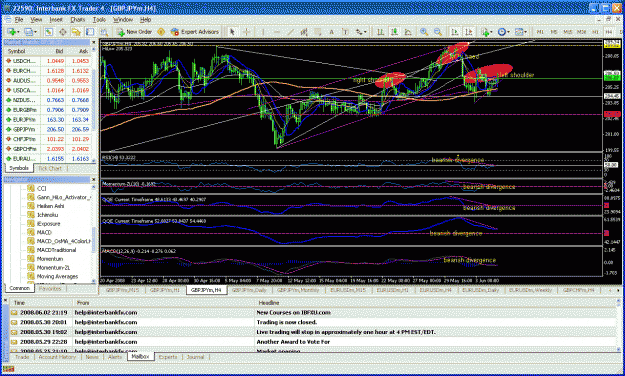
Task: Select the text label 'T' tool
Action: tap(345, 32)
